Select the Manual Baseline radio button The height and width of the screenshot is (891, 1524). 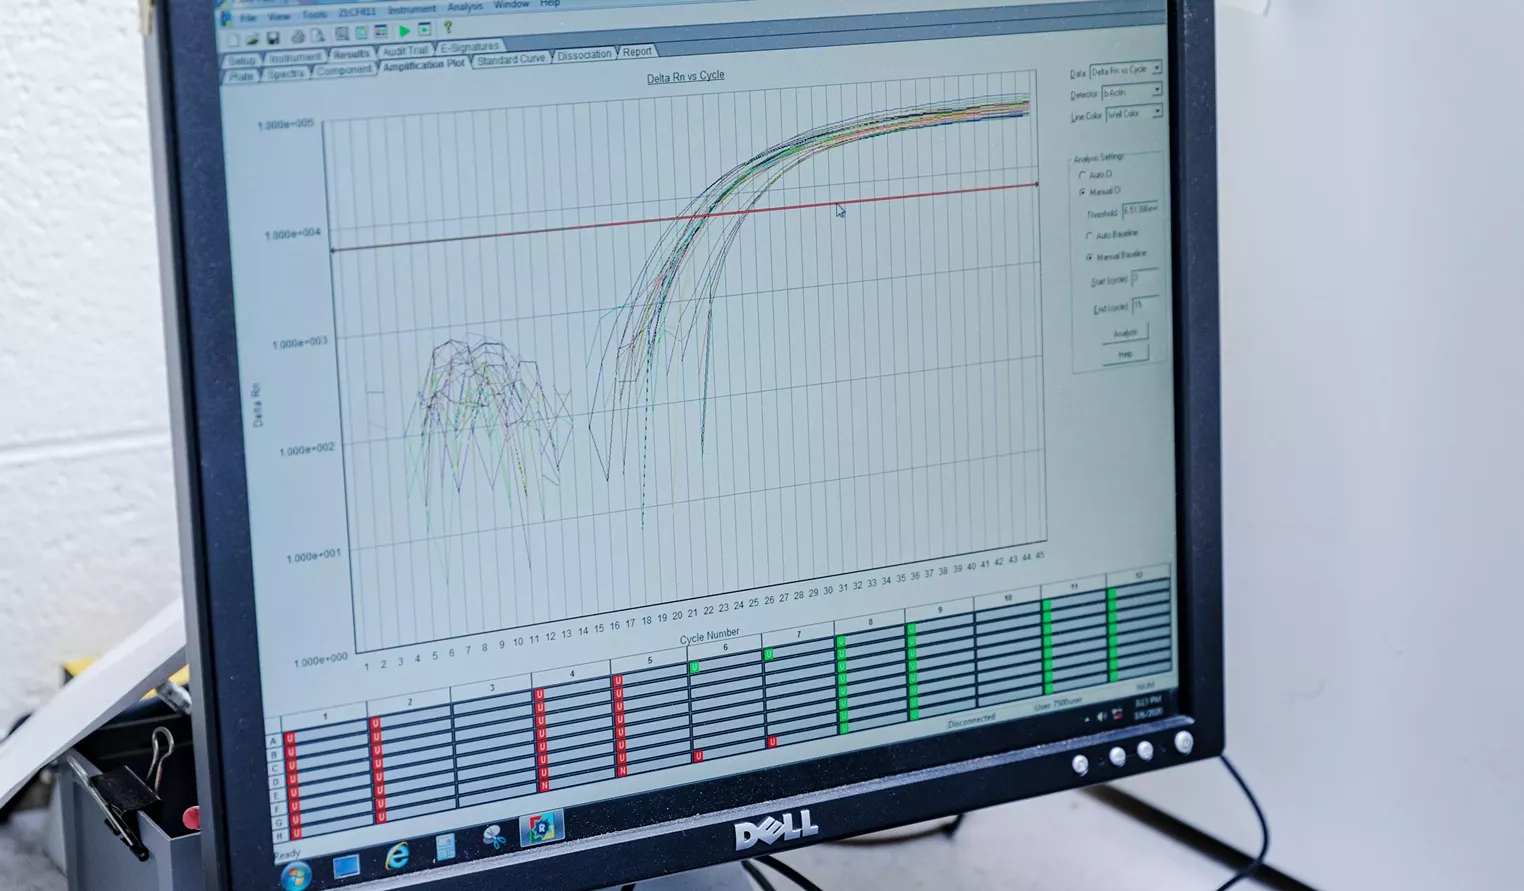click(1090, 257)
